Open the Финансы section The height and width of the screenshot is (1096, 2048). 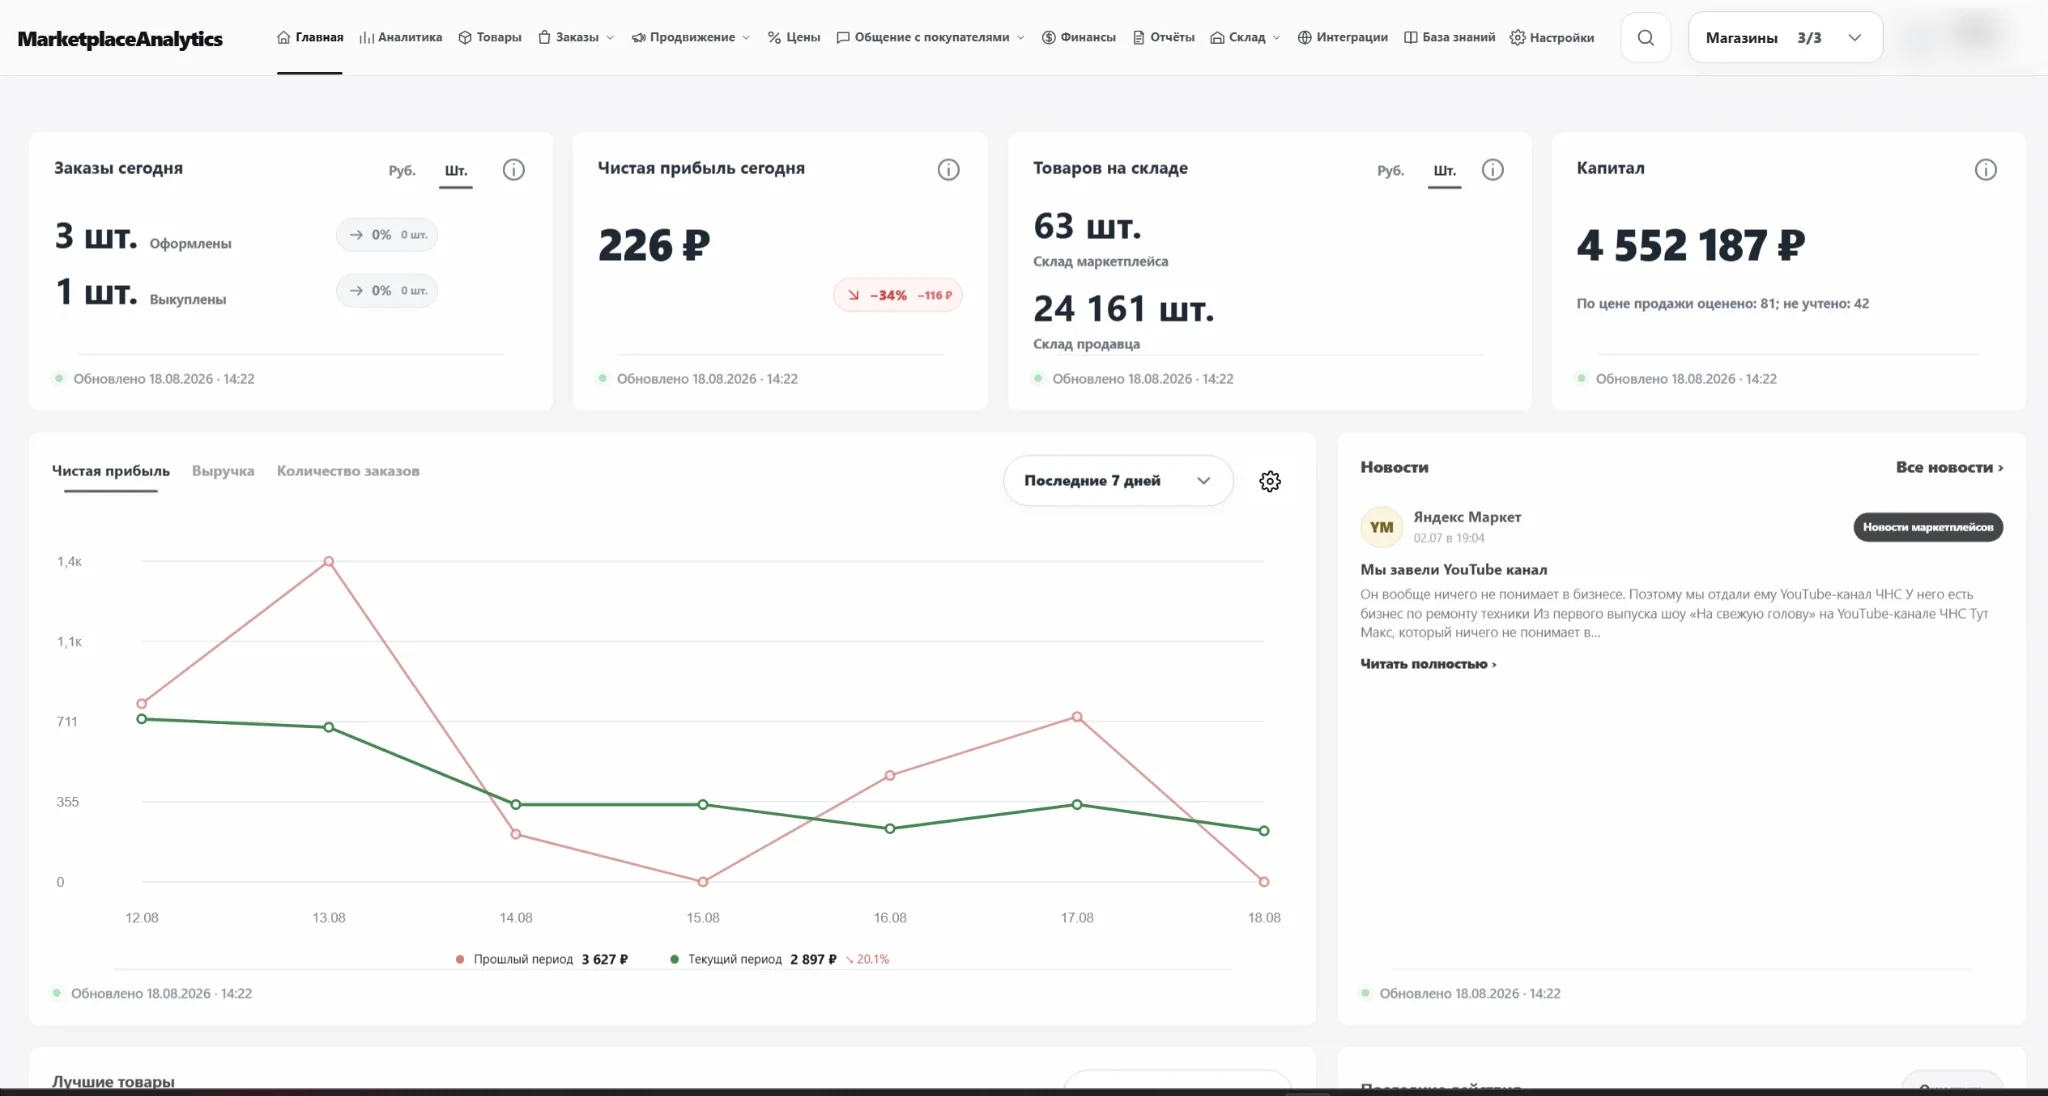point(1078,37)
